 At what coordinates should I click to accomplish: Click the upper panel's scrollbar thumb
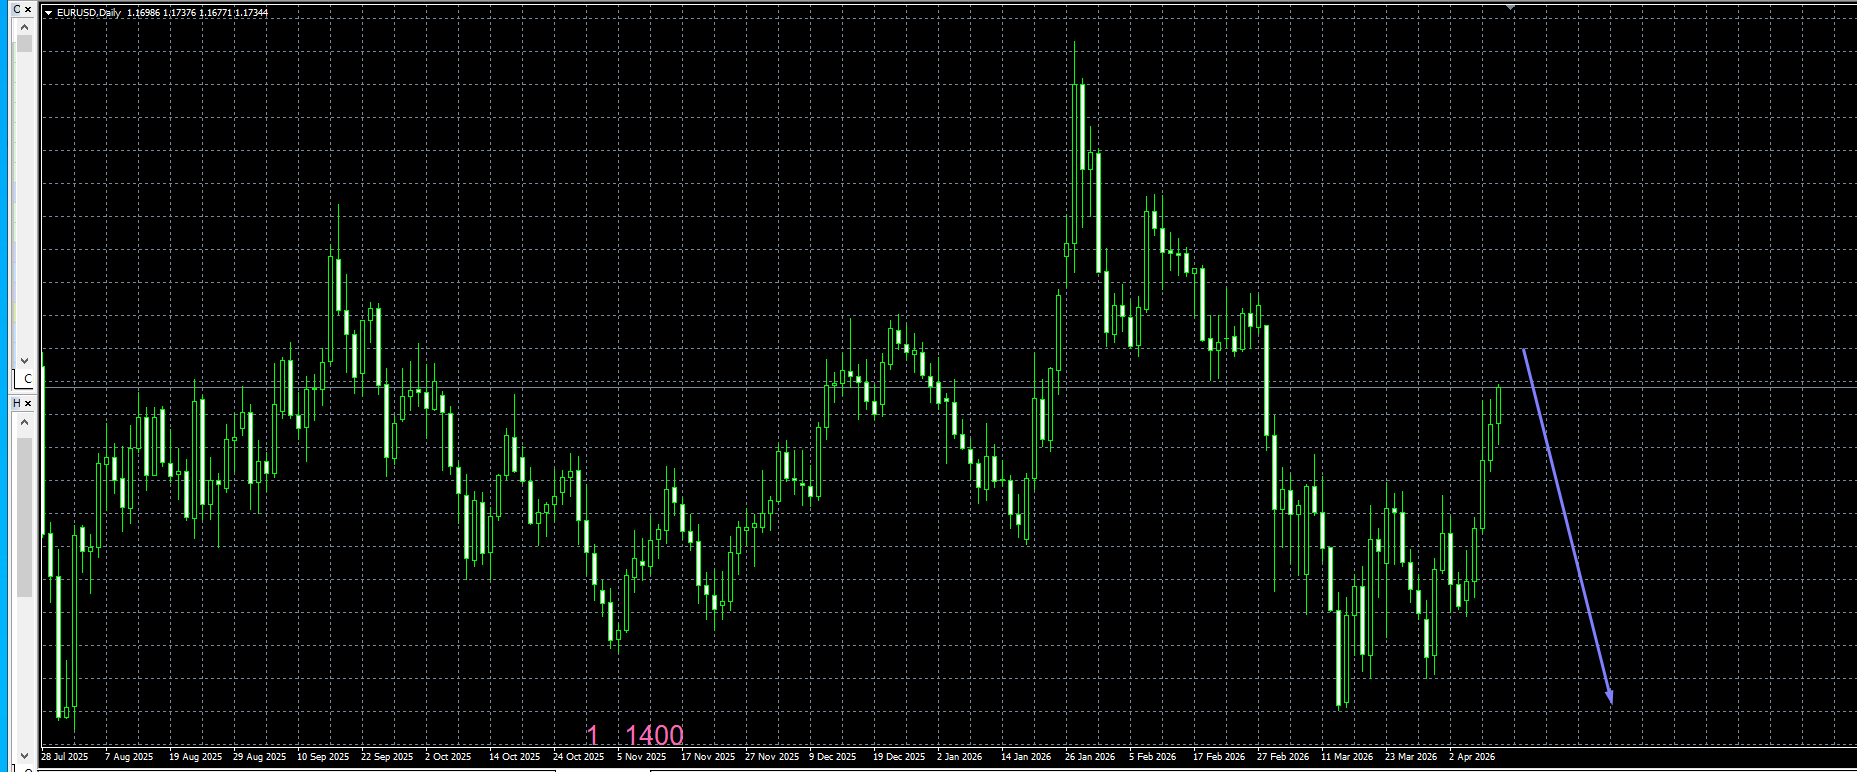pos(25,43)
